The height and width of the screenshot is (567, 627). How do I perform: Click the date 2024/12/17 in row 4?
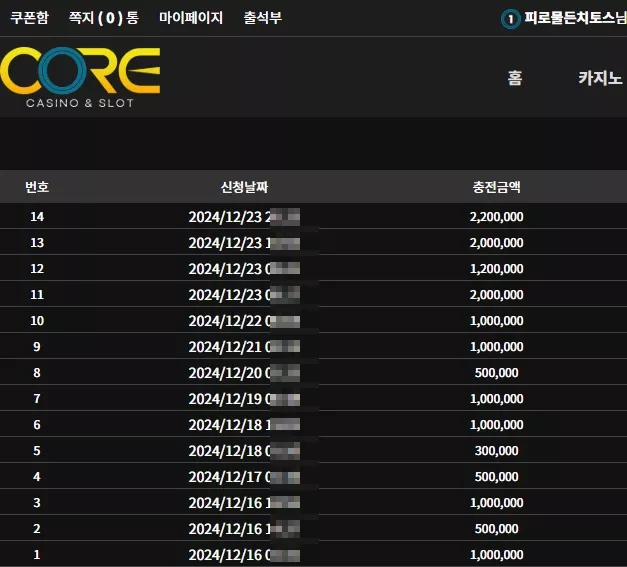click(x=225, y=477)
